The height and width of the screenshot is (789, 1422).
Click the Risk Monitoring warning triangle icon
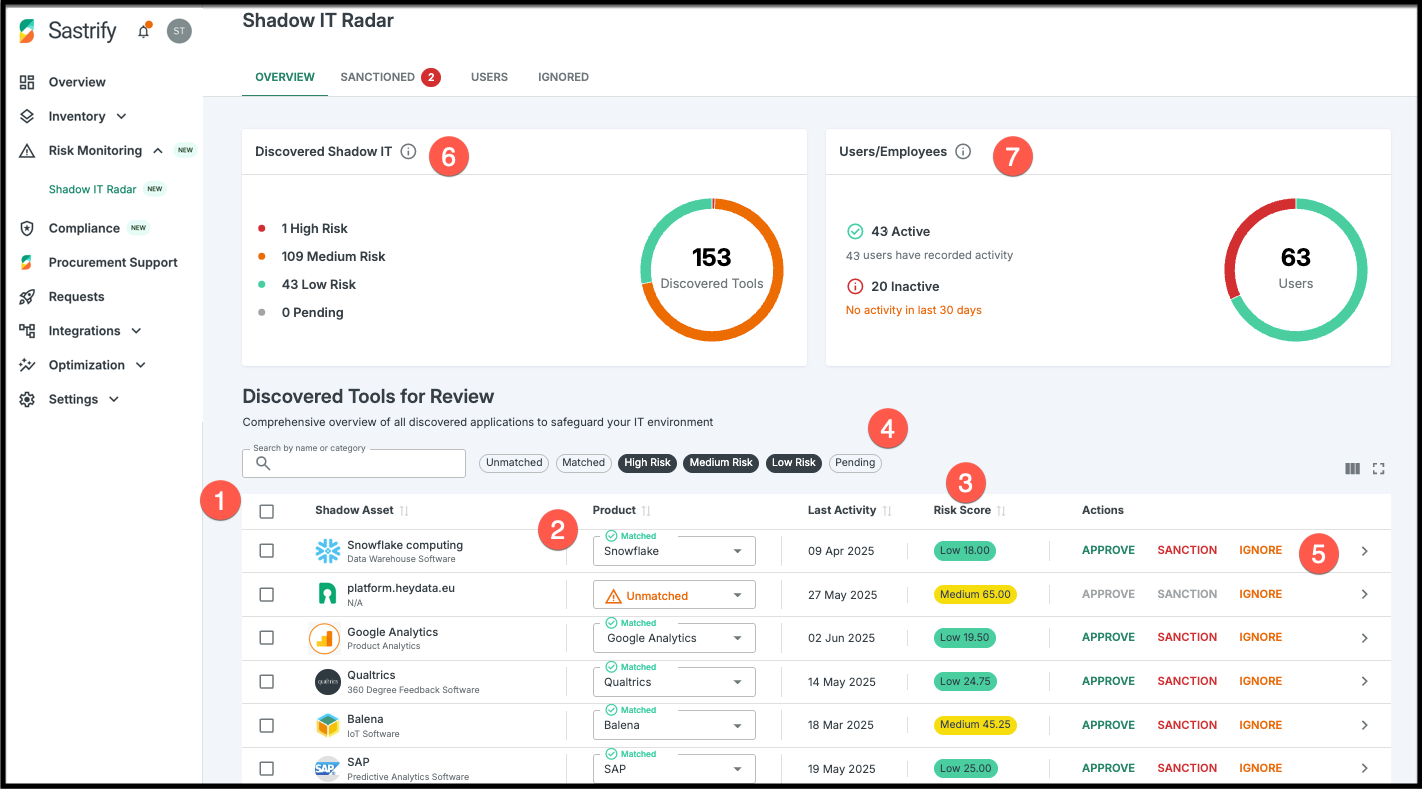tap(27, 151)
